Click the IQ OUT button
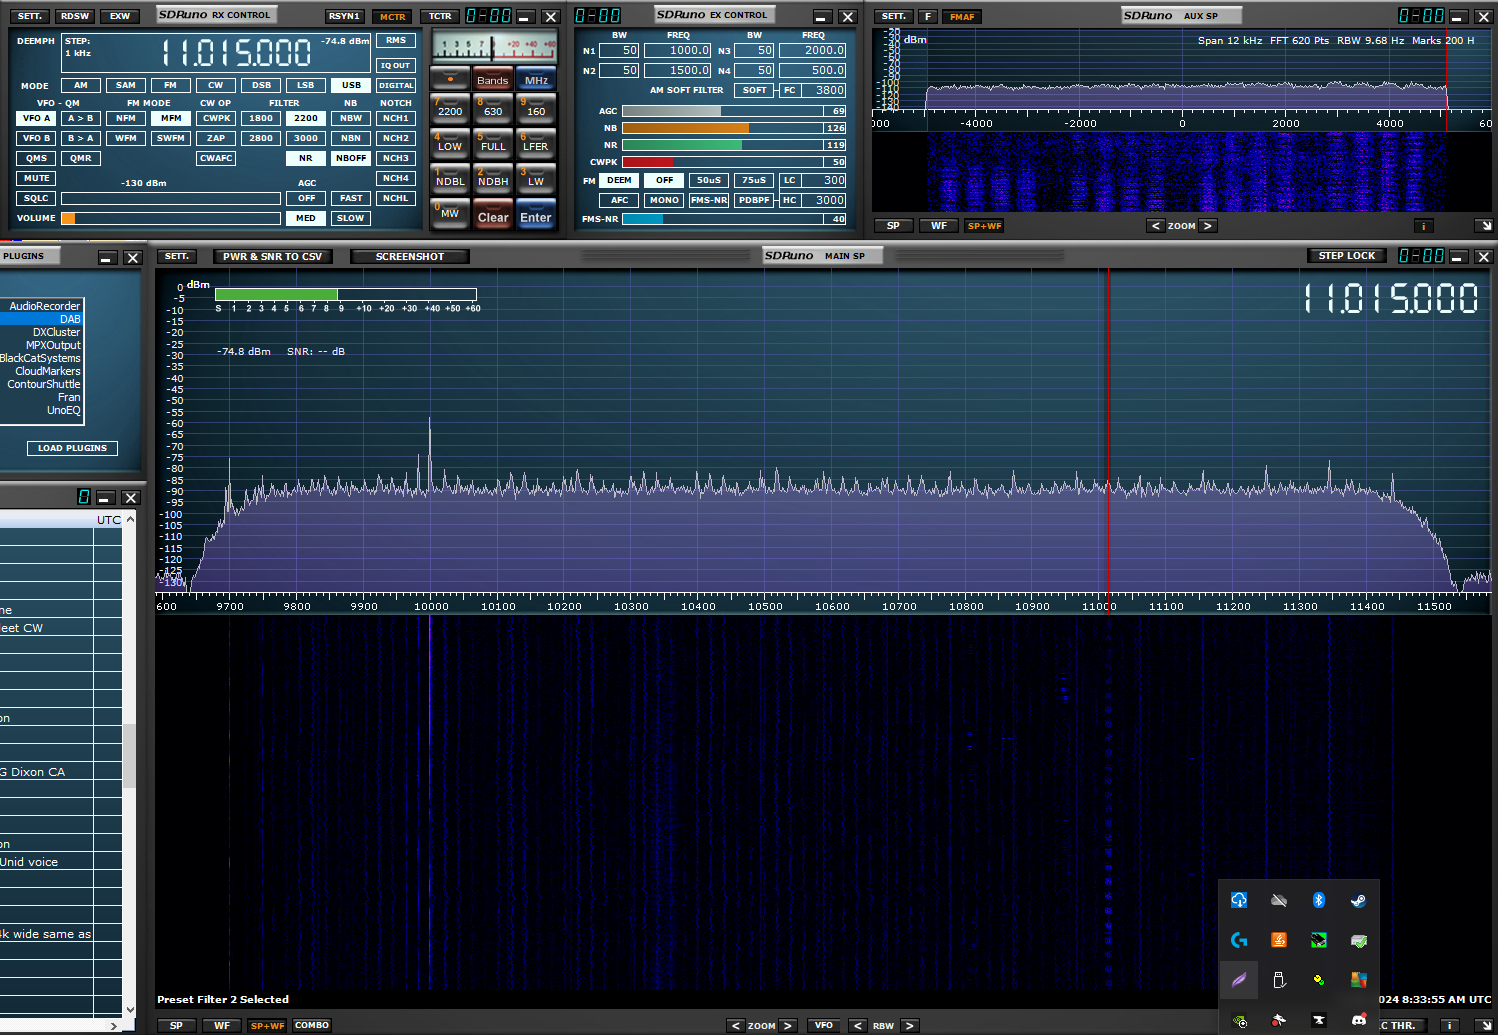The image size is (1498, 1035). click(396, 65)
